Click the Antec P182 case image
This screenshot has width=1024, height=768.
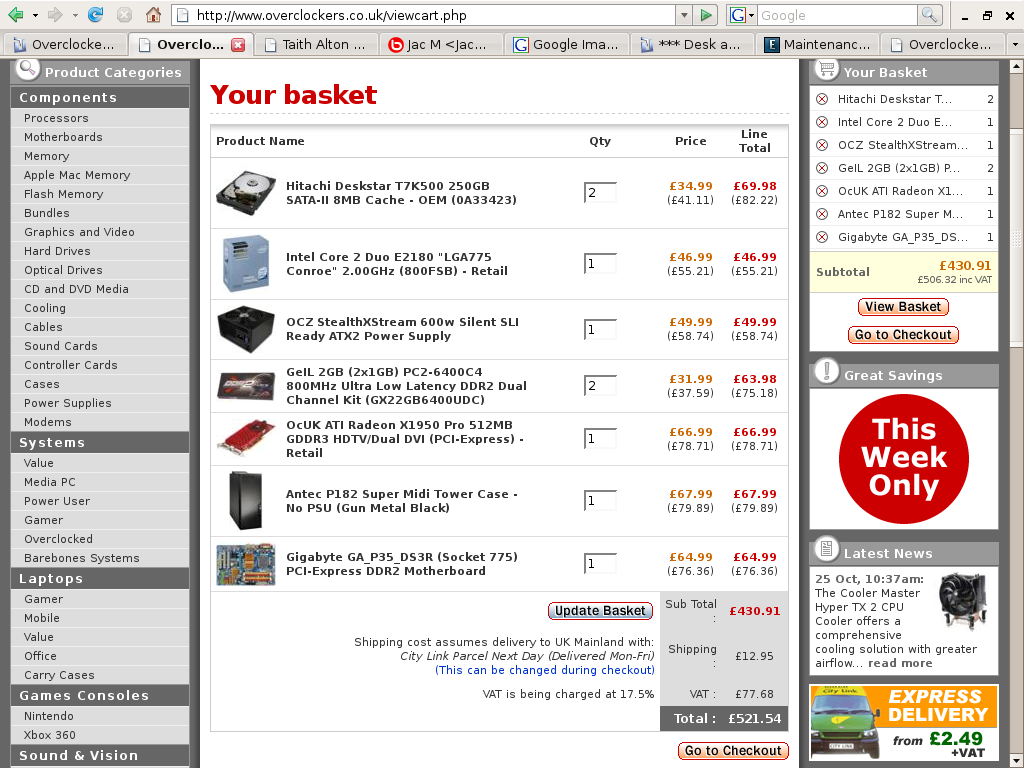(x=246, y=501)
